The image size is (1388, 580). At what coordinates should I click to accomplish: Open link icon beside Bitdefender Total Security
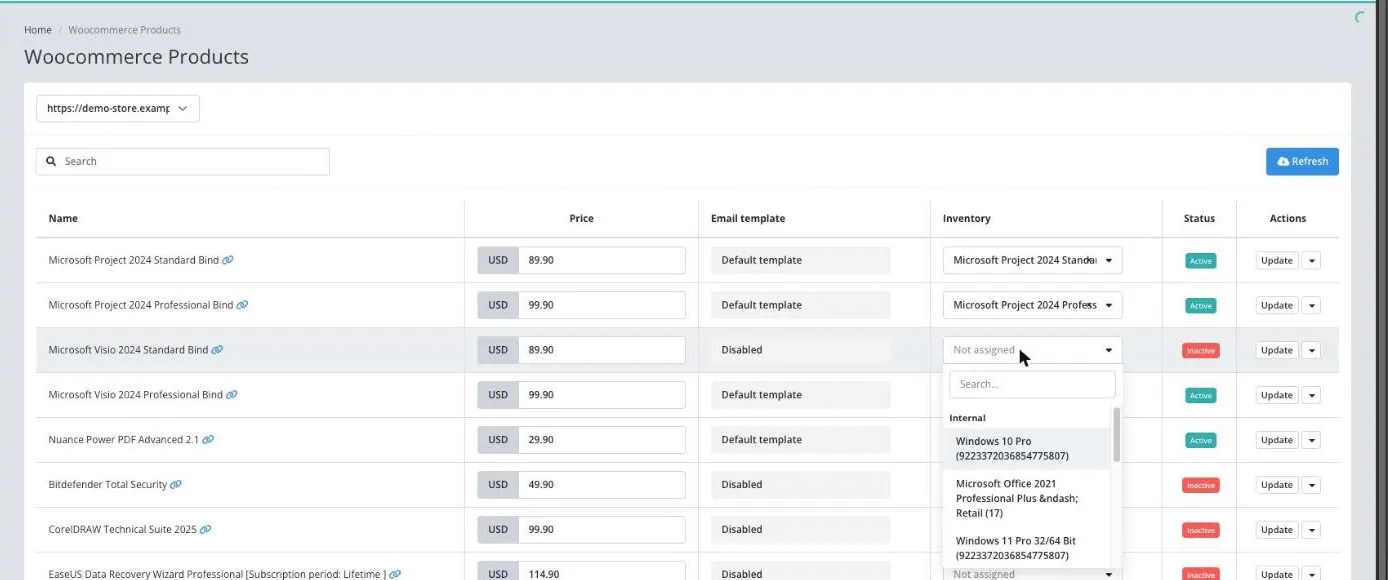(176, 485)
